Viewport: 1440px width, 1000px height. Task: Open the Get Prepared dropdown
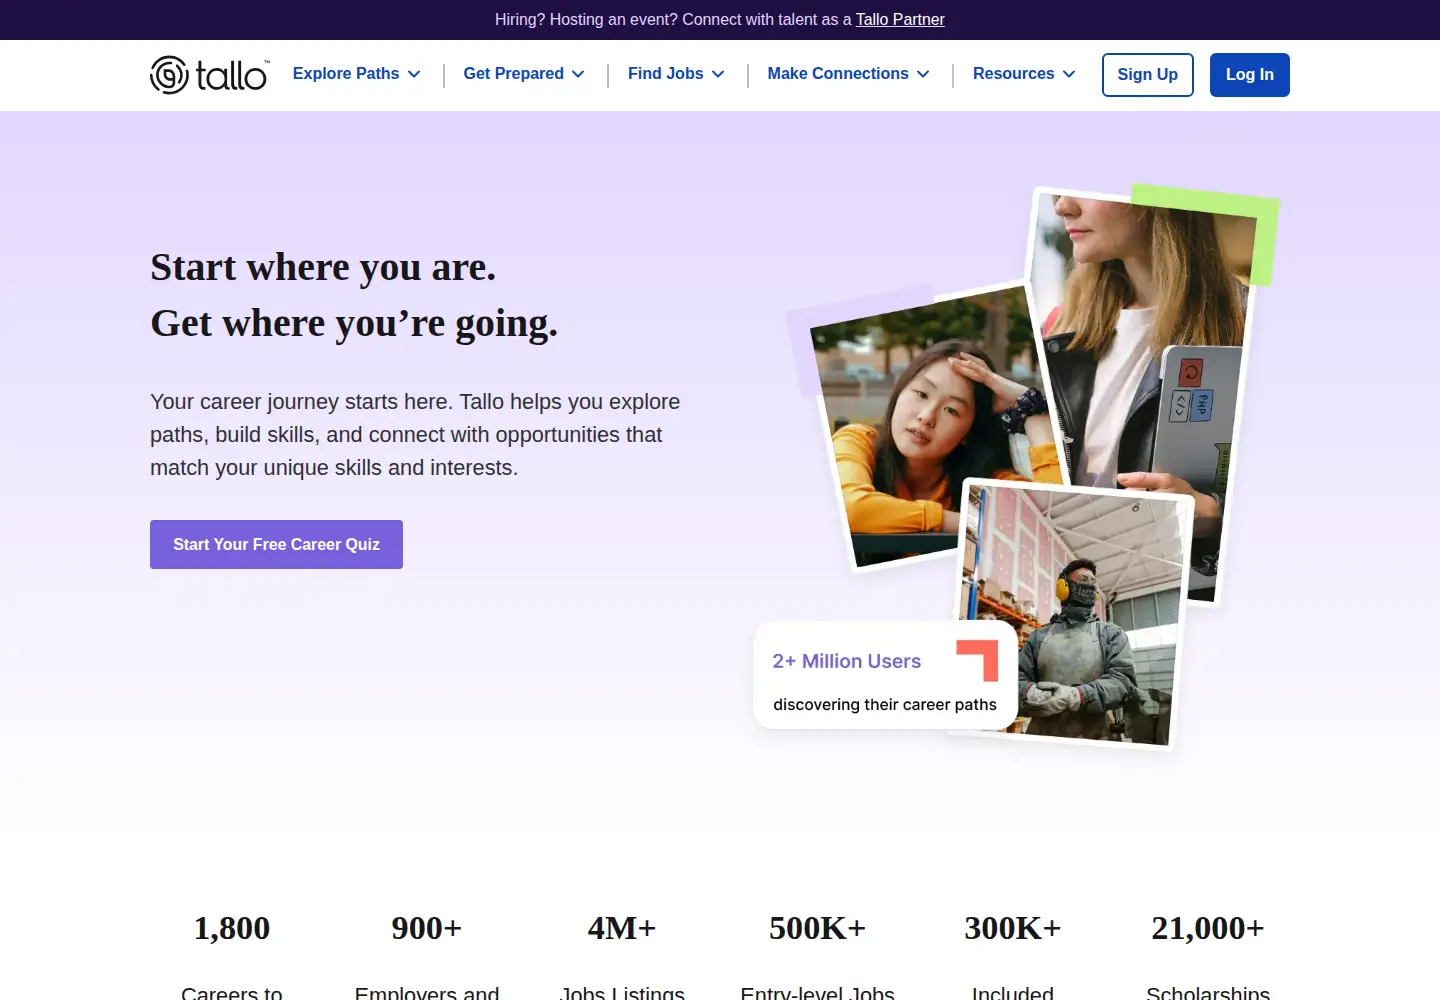(524, 74)
